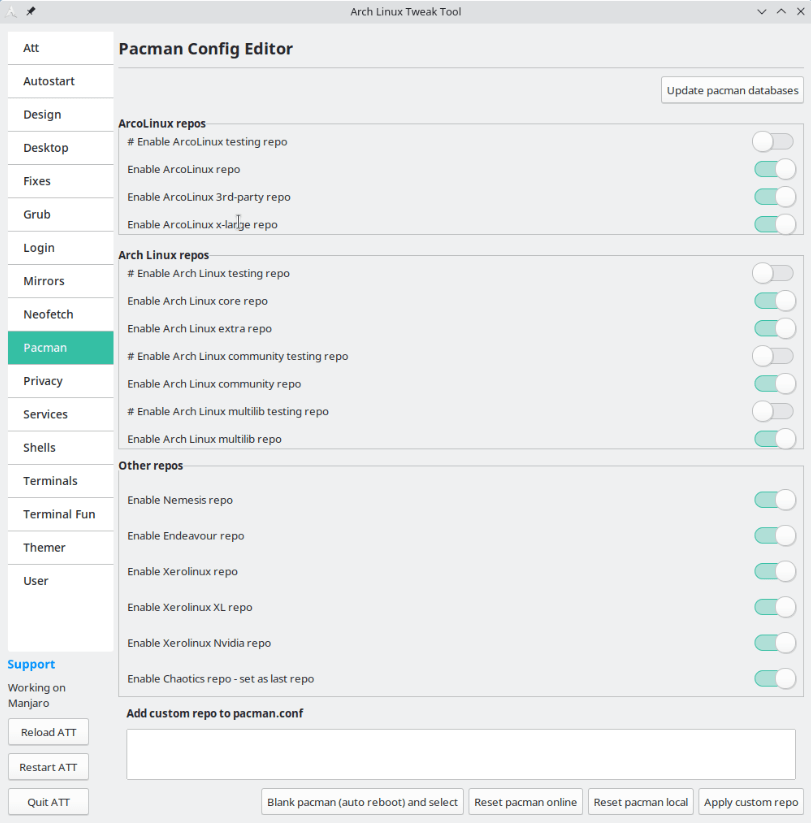Disable the Xerolinux Nvidia repo switch

[775, 643]
